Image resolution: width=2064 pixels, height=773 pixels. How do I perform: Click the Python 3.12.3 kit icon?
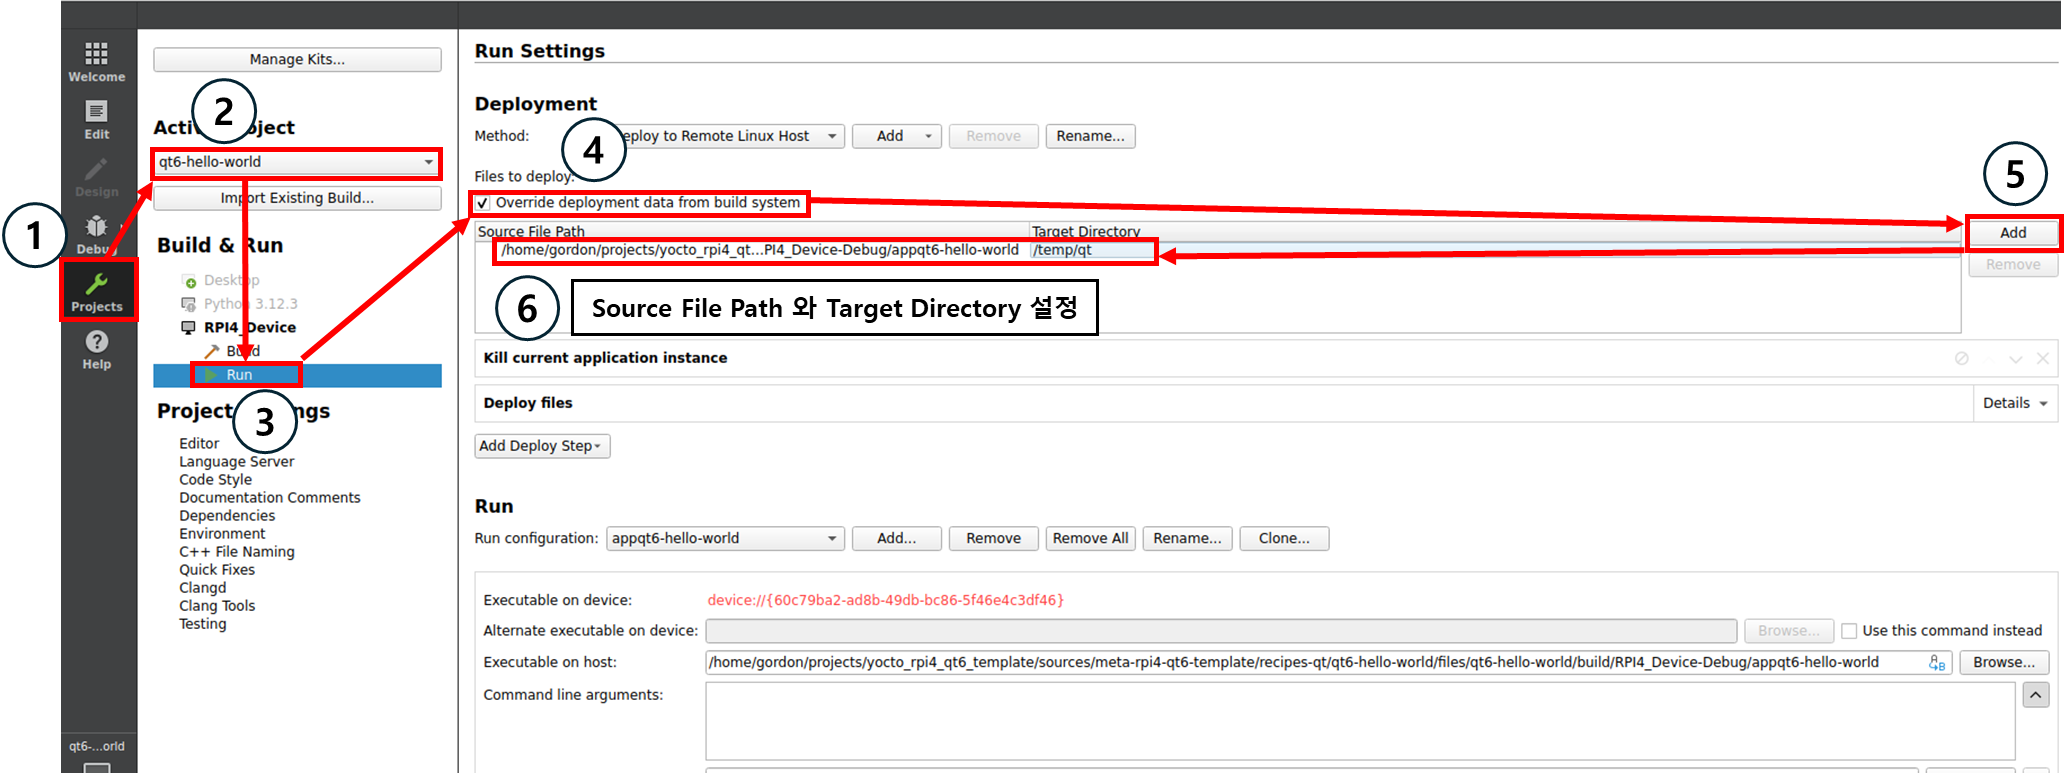pos(188,304)
